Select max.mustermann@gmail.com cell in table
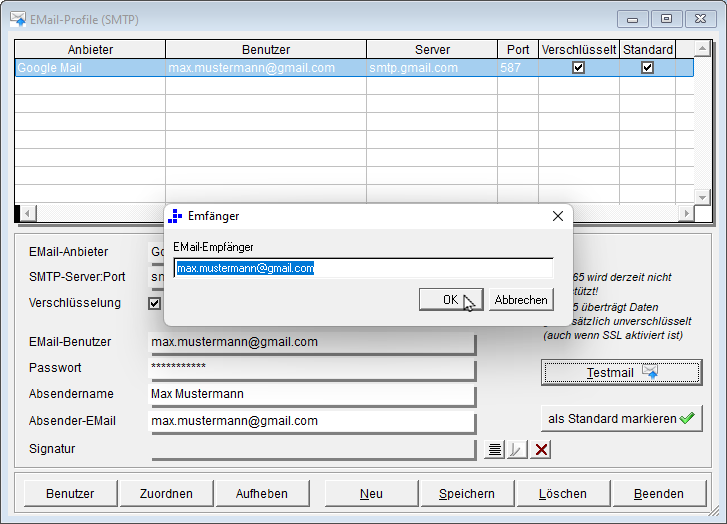This screenshot has height=524, width=727. [266, 68]
